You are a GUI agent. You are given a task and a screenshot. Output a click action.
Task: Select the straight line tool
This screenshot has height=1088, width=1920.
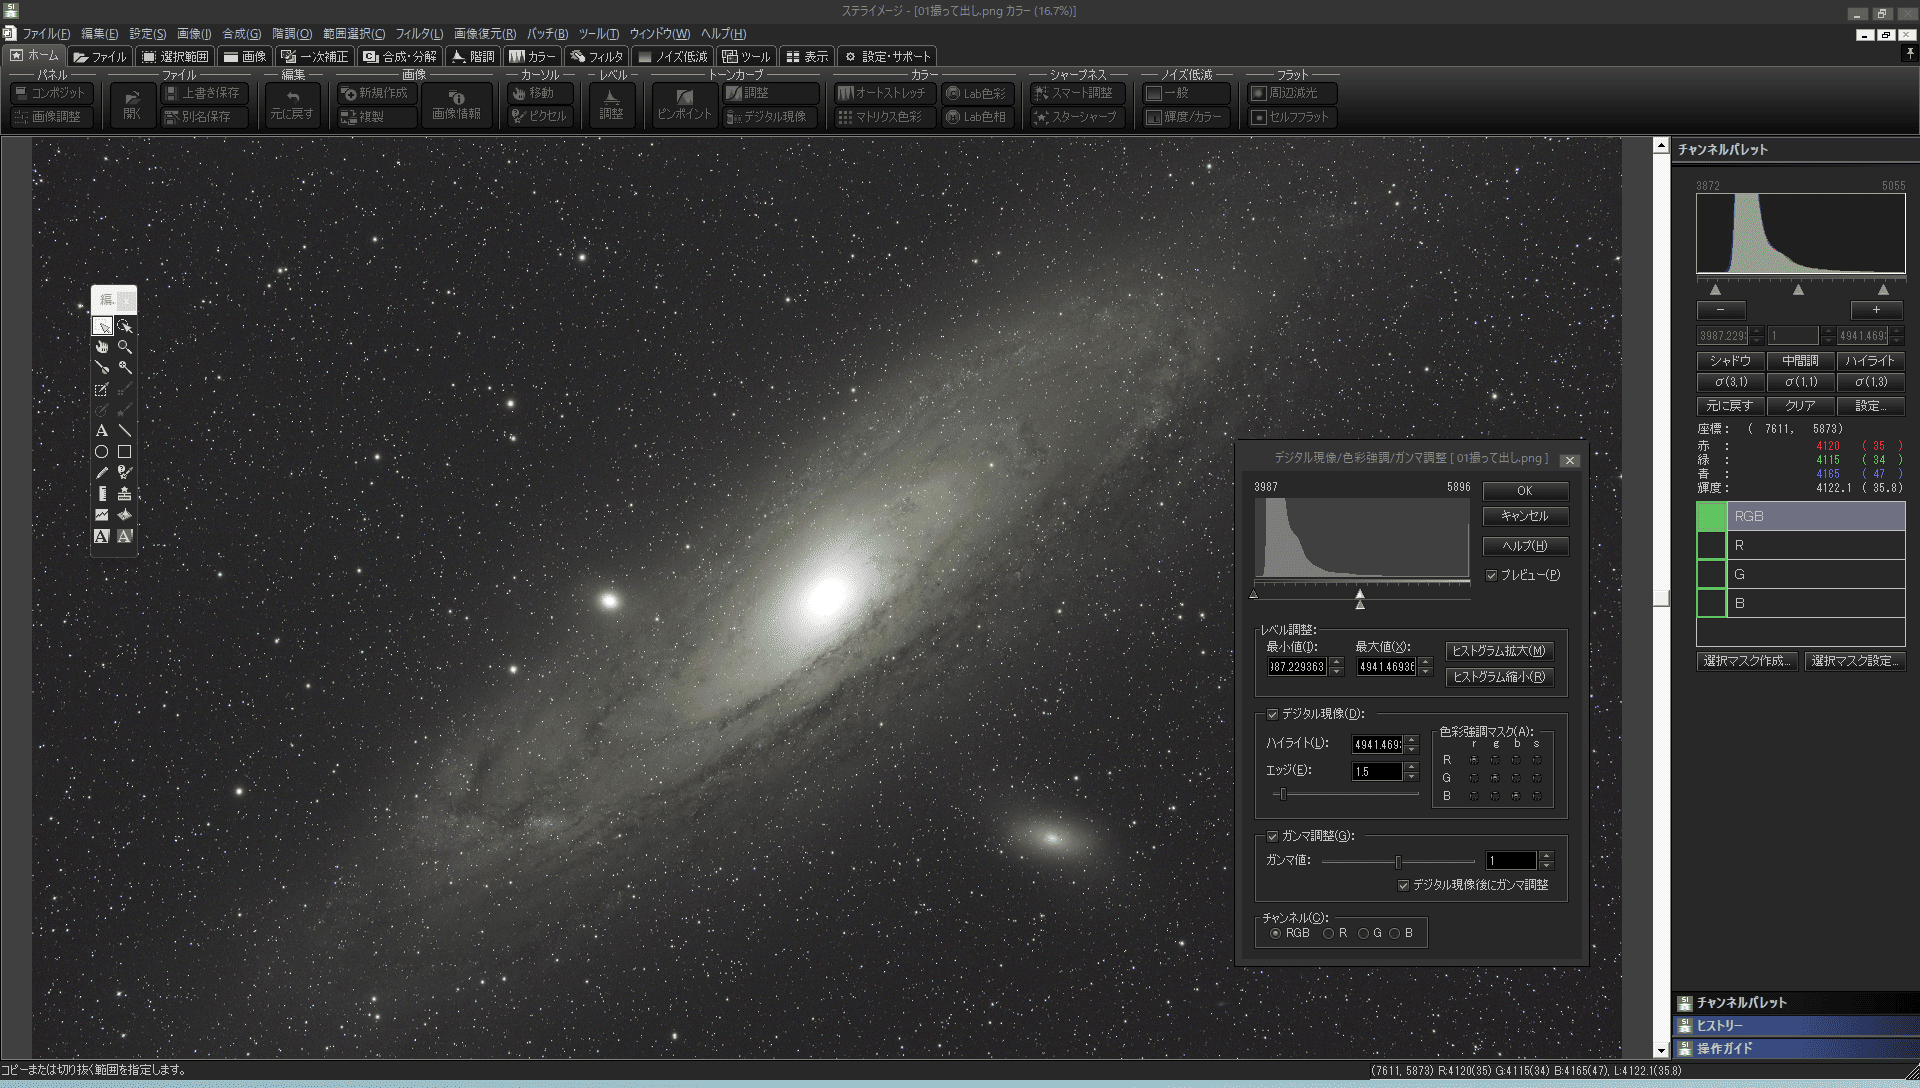tap(125, 431)
